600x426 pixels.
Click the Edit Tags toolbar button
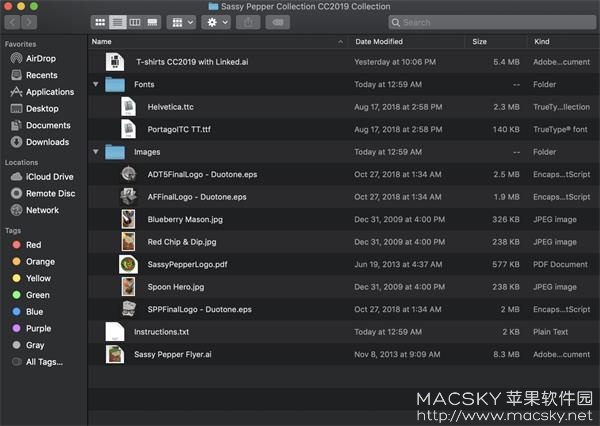tap(278, 22)
